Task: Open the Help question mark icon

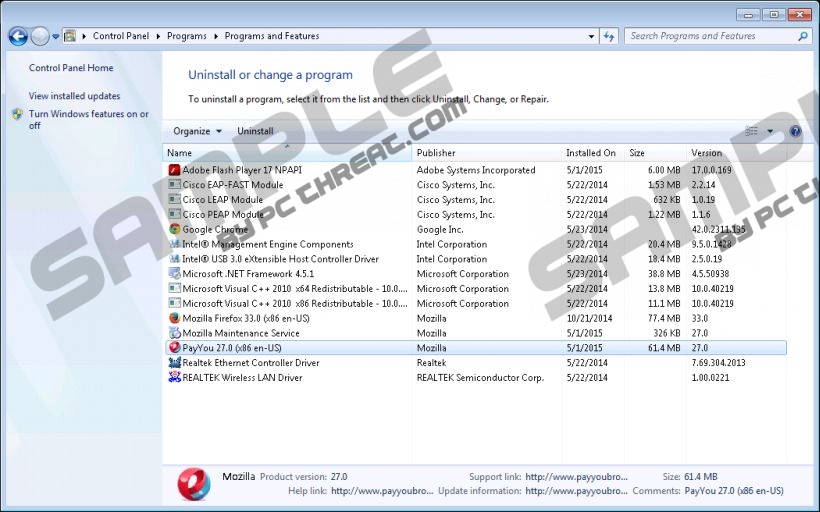Action: [795, 131]
